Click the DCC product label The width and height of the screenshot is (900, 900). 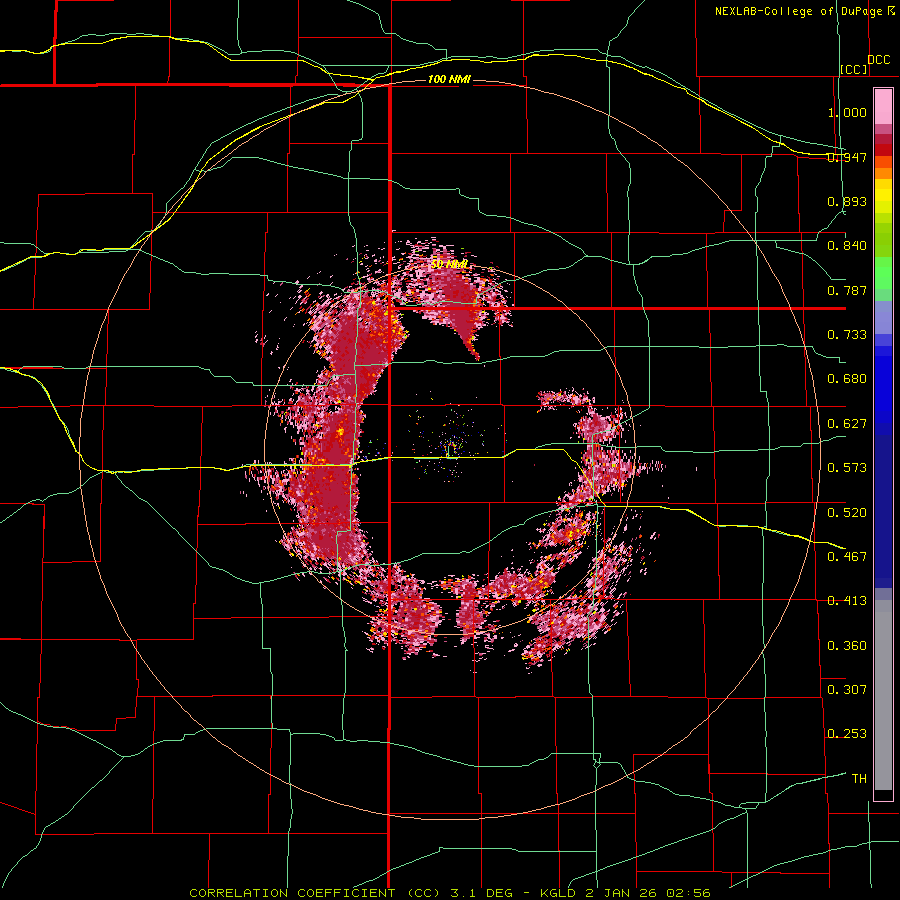coord(879,60)
